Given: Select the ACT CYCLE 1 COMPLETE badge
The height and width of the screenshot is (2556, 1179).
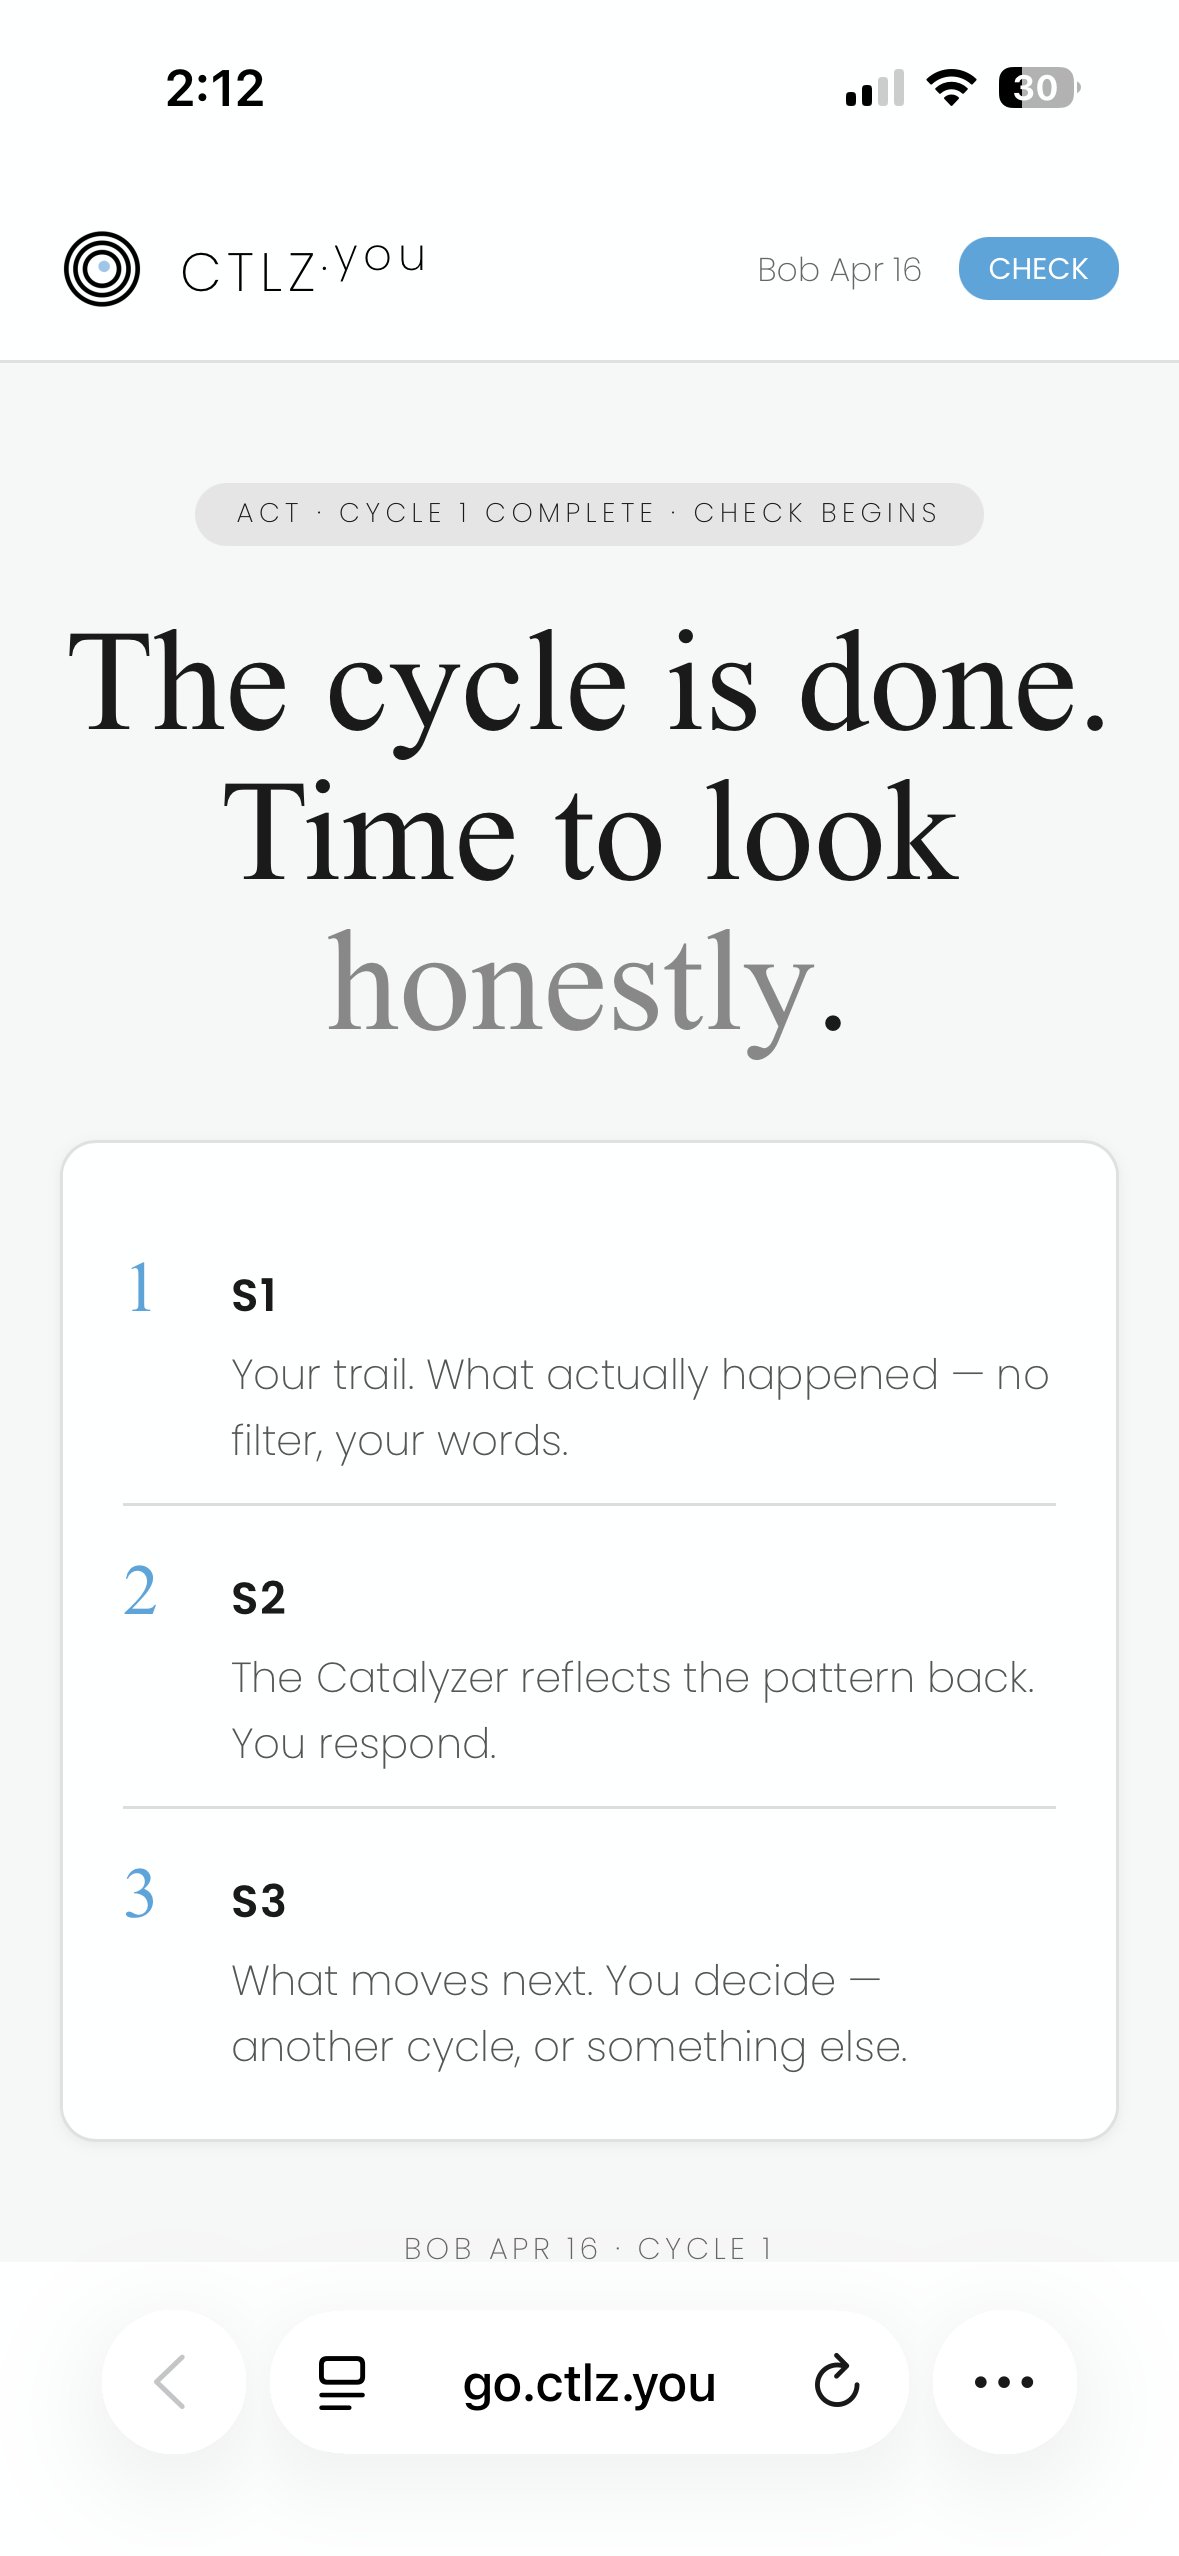Looking at the screenshot, I should (589, 513).
